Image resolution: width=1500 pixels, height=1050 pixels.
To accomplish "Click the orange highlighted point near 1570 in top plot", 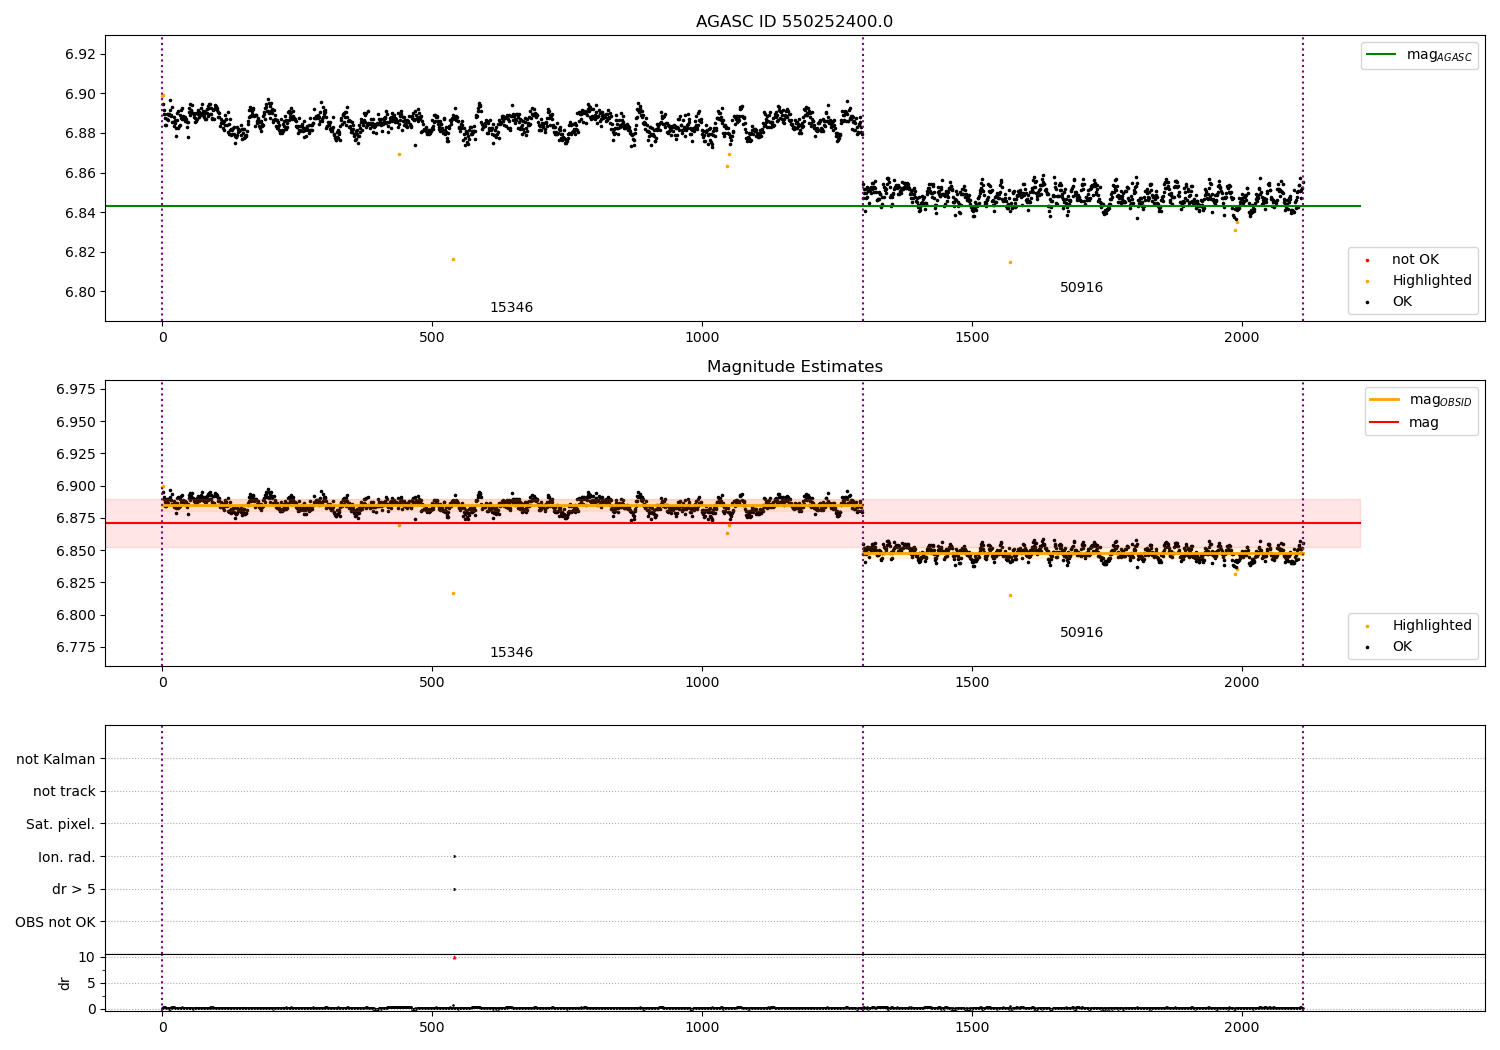I will (x=1010, y=262).
